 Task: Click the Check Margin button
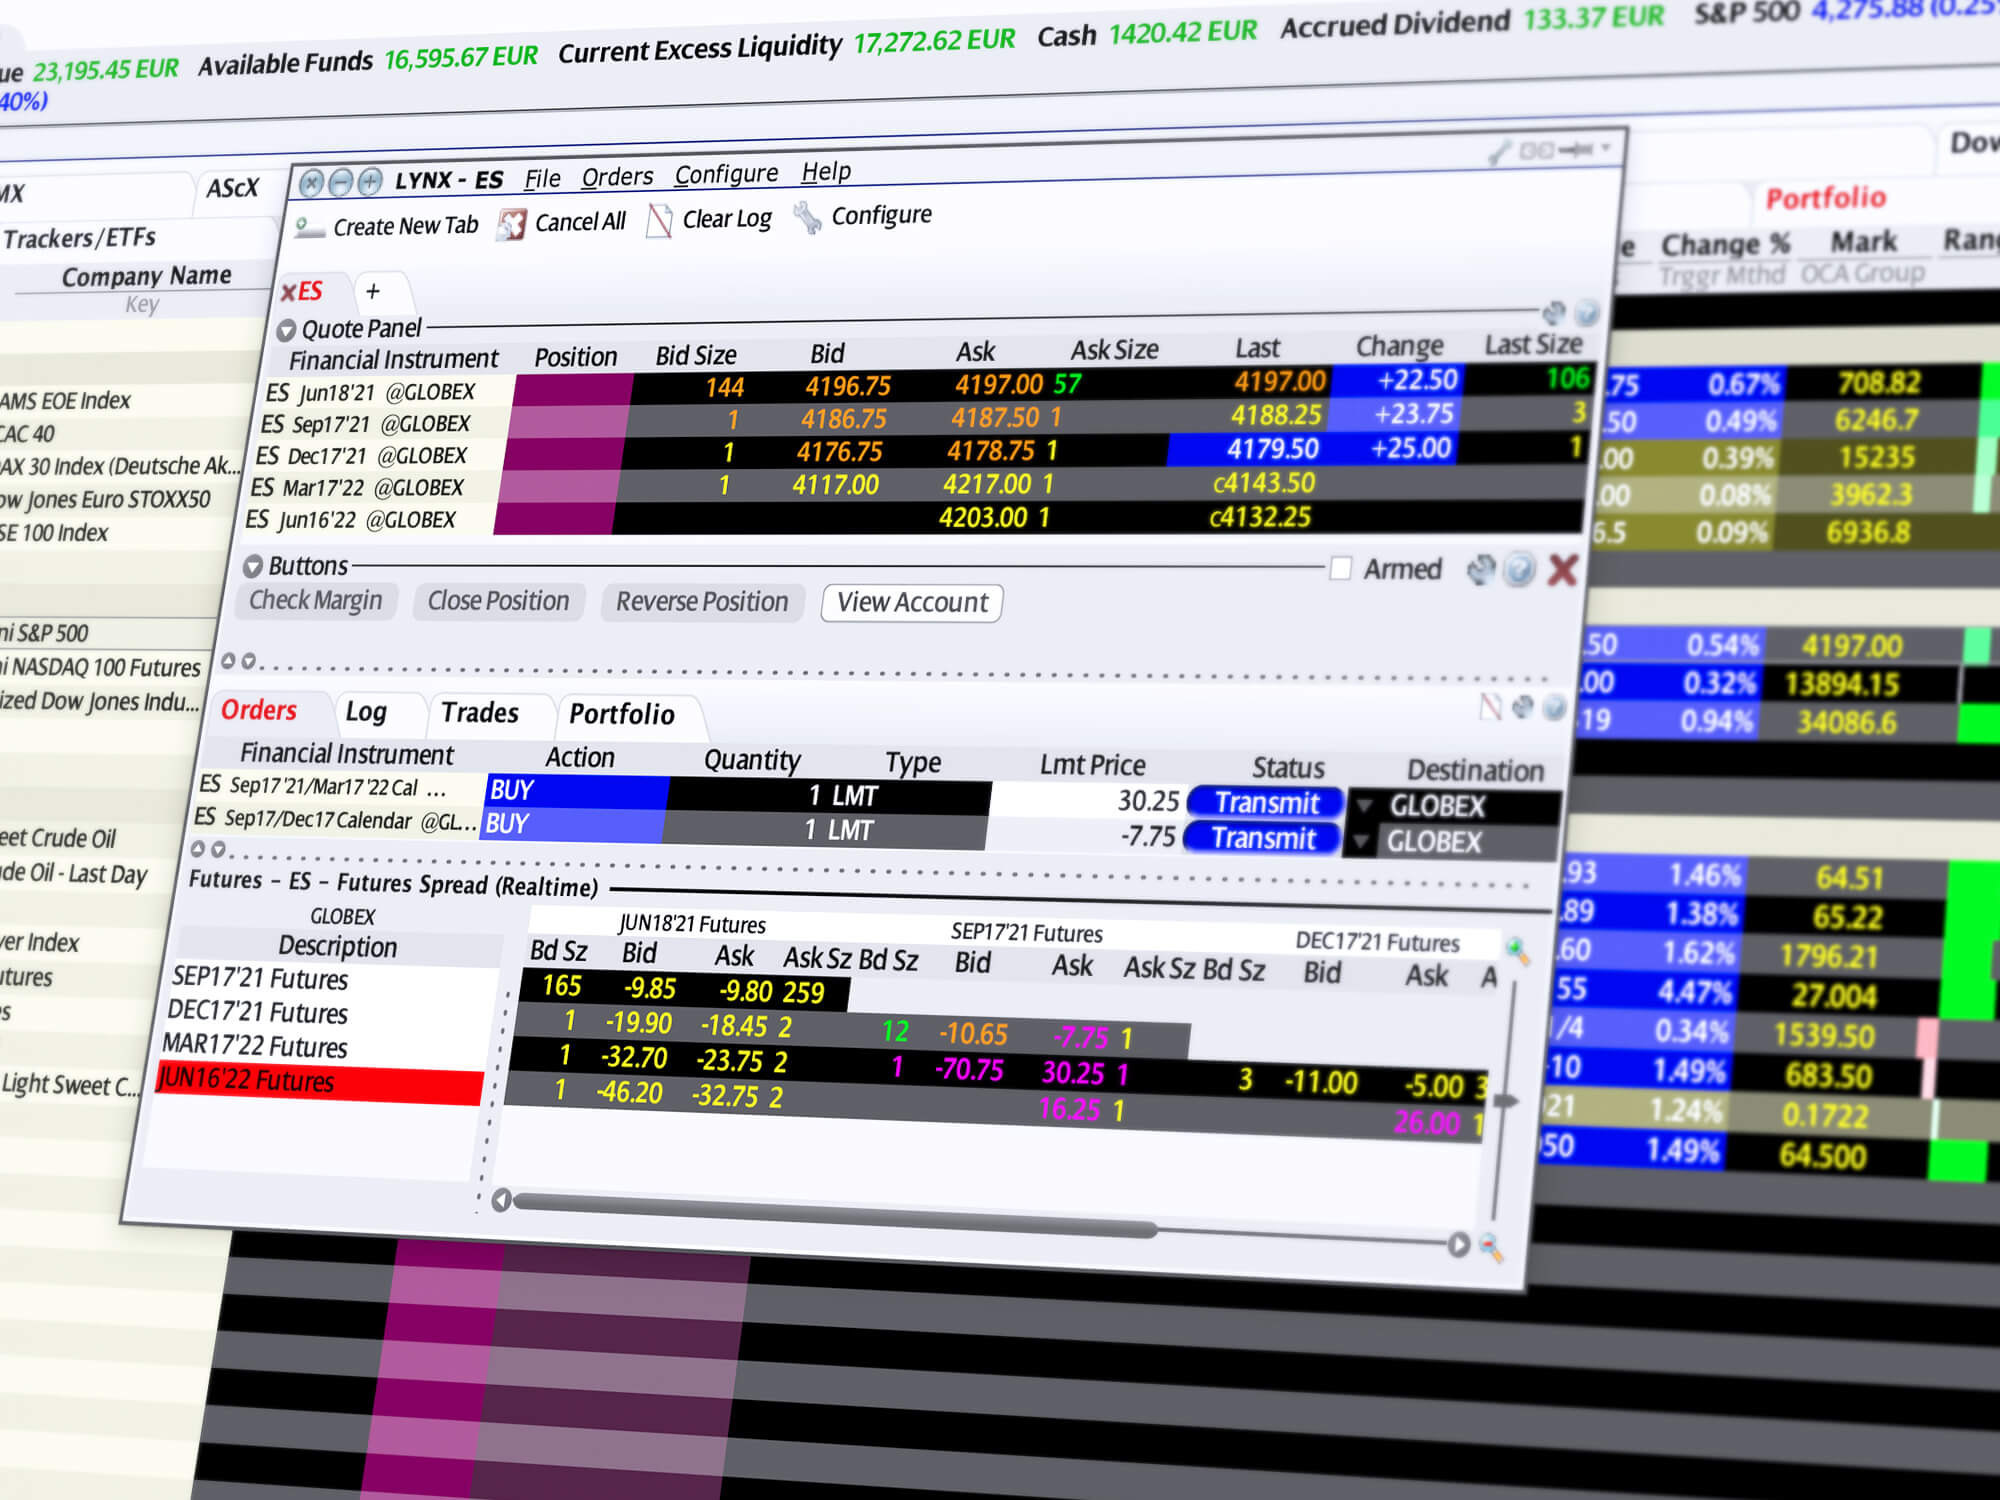point(315,600)
